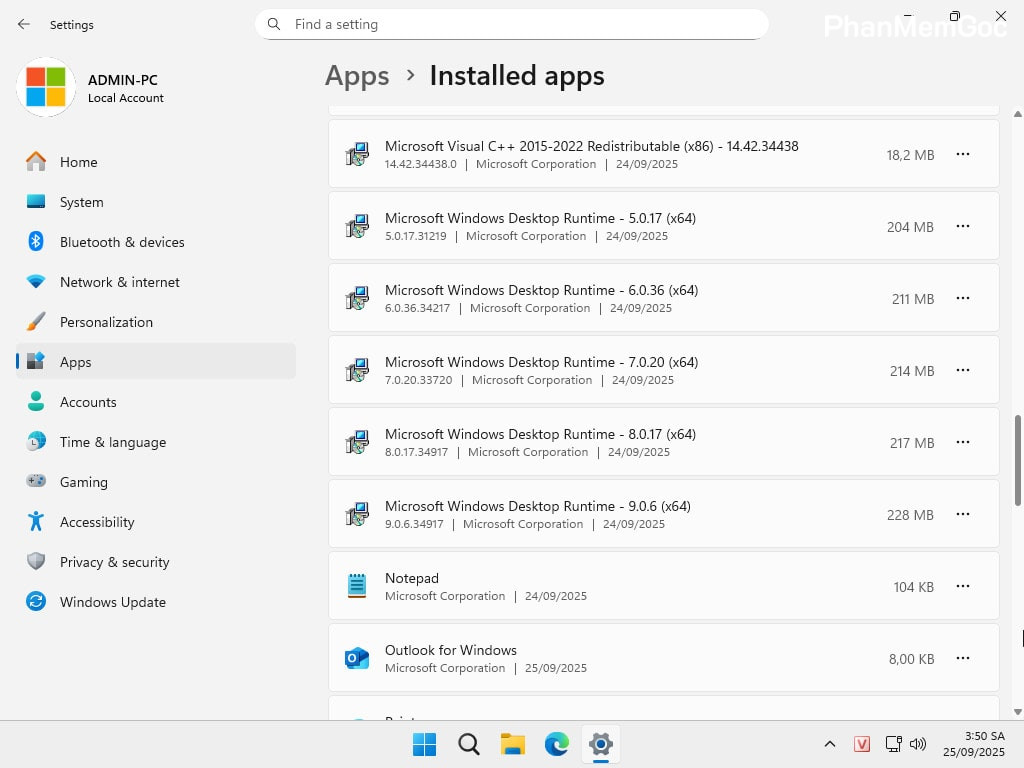Click the vertical scrollbar thumb
1024x768 pixels.
tap(1017, 460)
